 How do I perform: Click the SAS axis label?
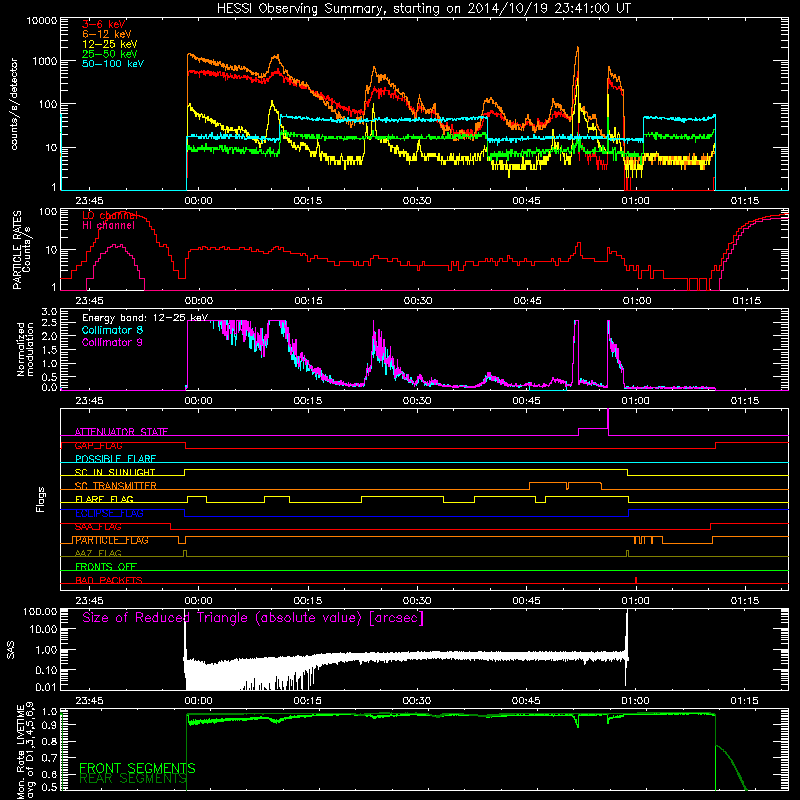click(11, 650)
